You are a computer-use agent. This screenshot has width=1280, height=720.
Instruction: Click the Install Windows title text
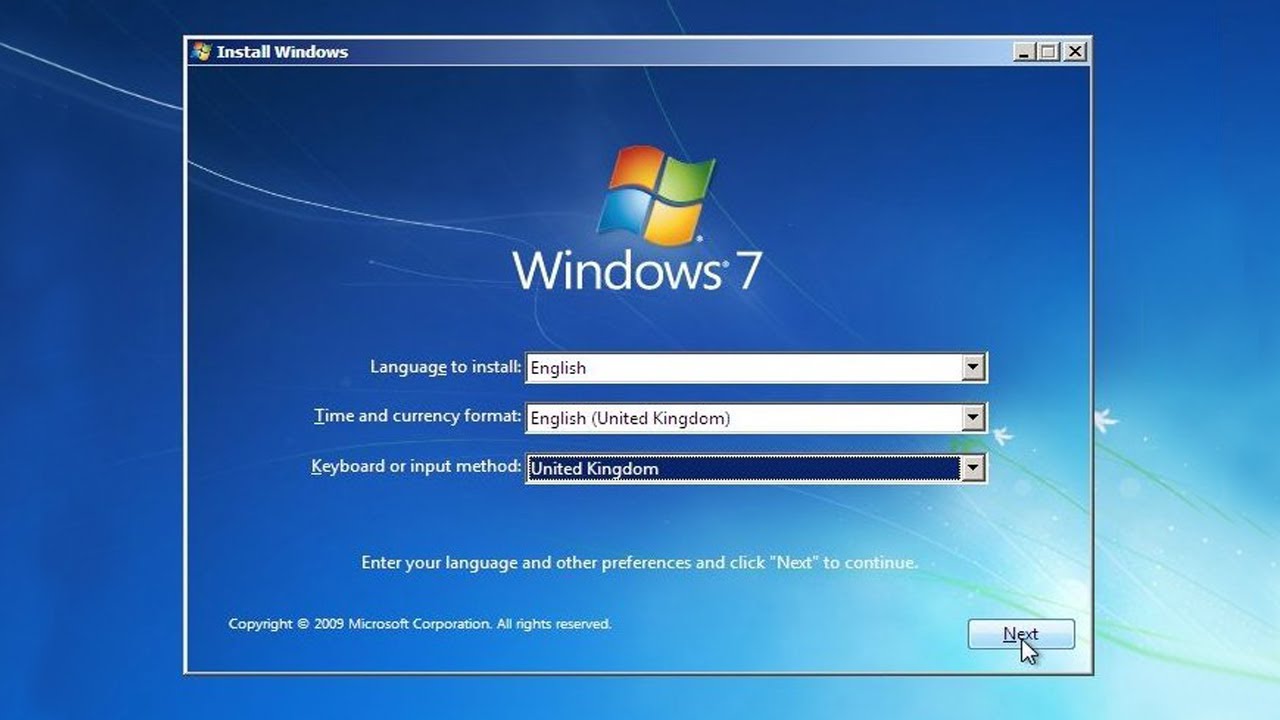pyautogui.click(x=283, y=52)
